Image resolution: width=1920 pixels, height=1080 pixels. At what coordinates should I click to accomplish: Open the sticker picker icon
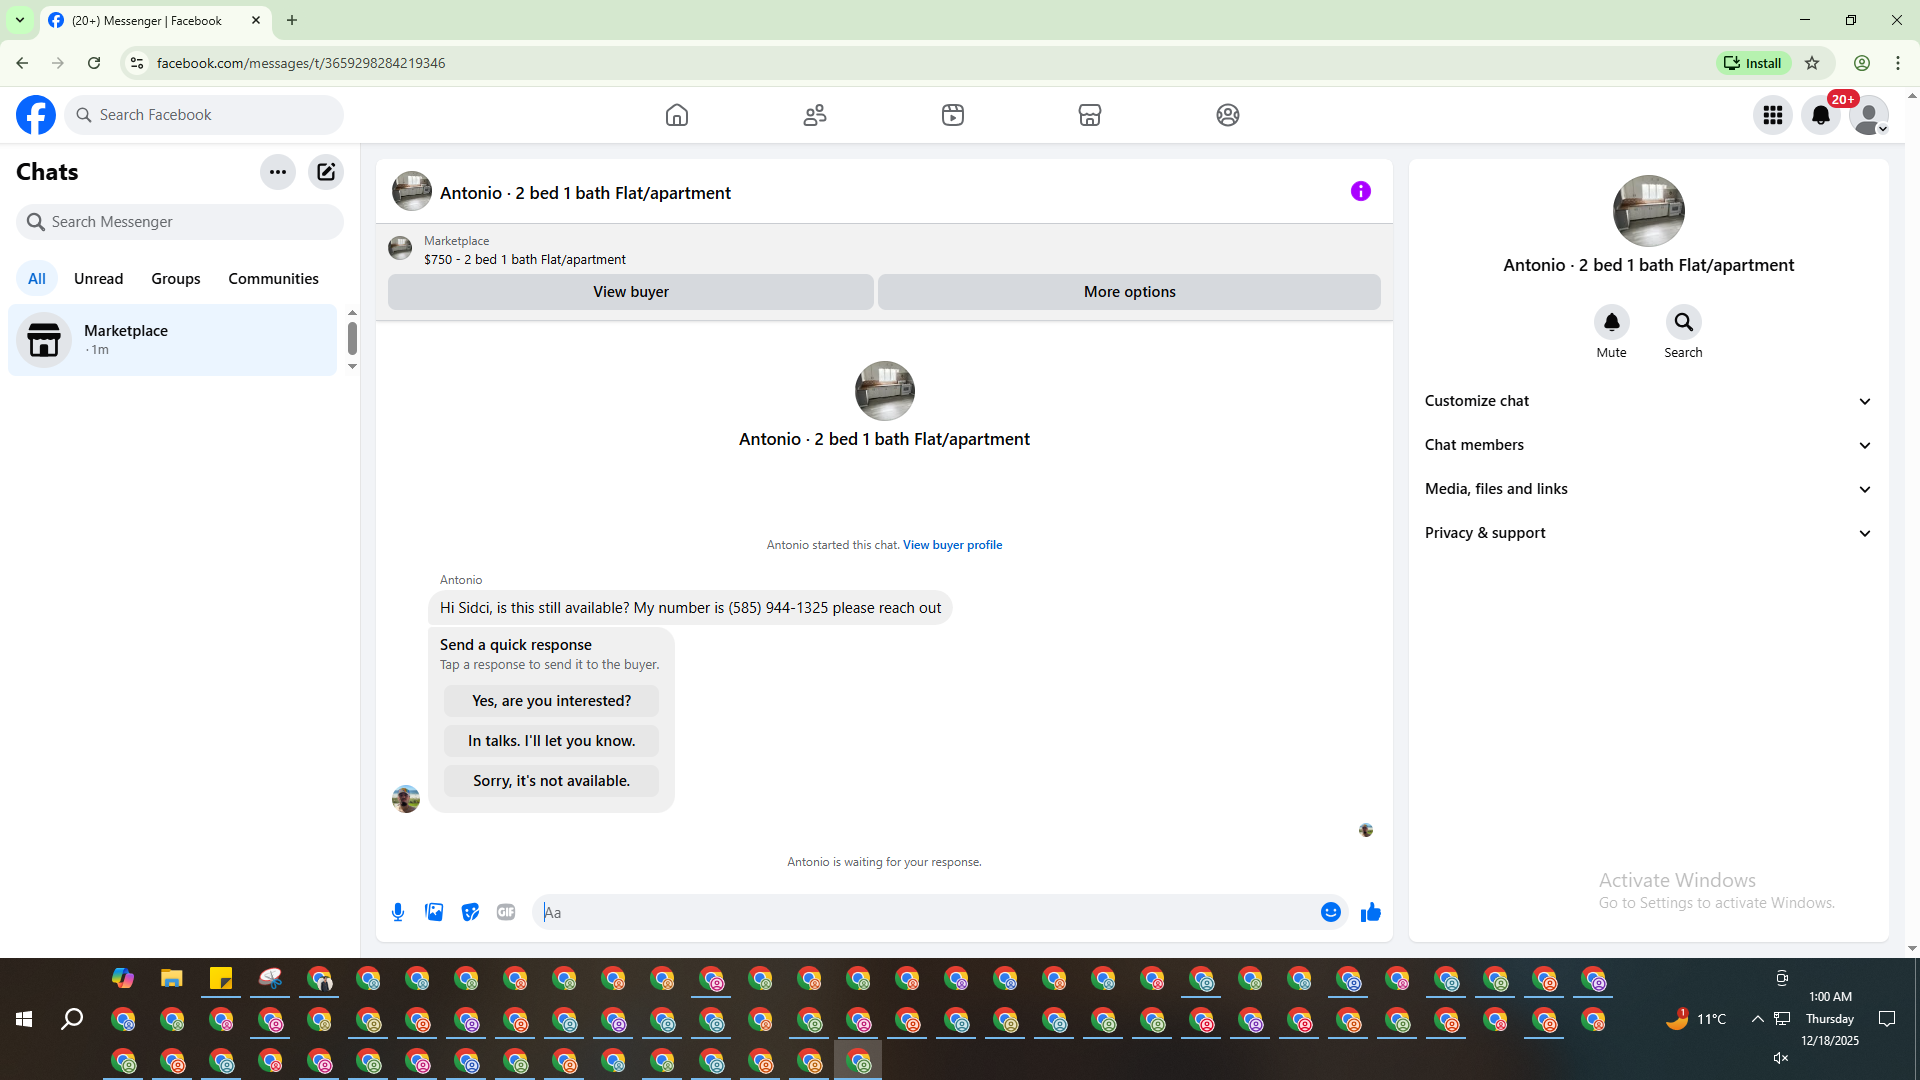coord(470,912)
